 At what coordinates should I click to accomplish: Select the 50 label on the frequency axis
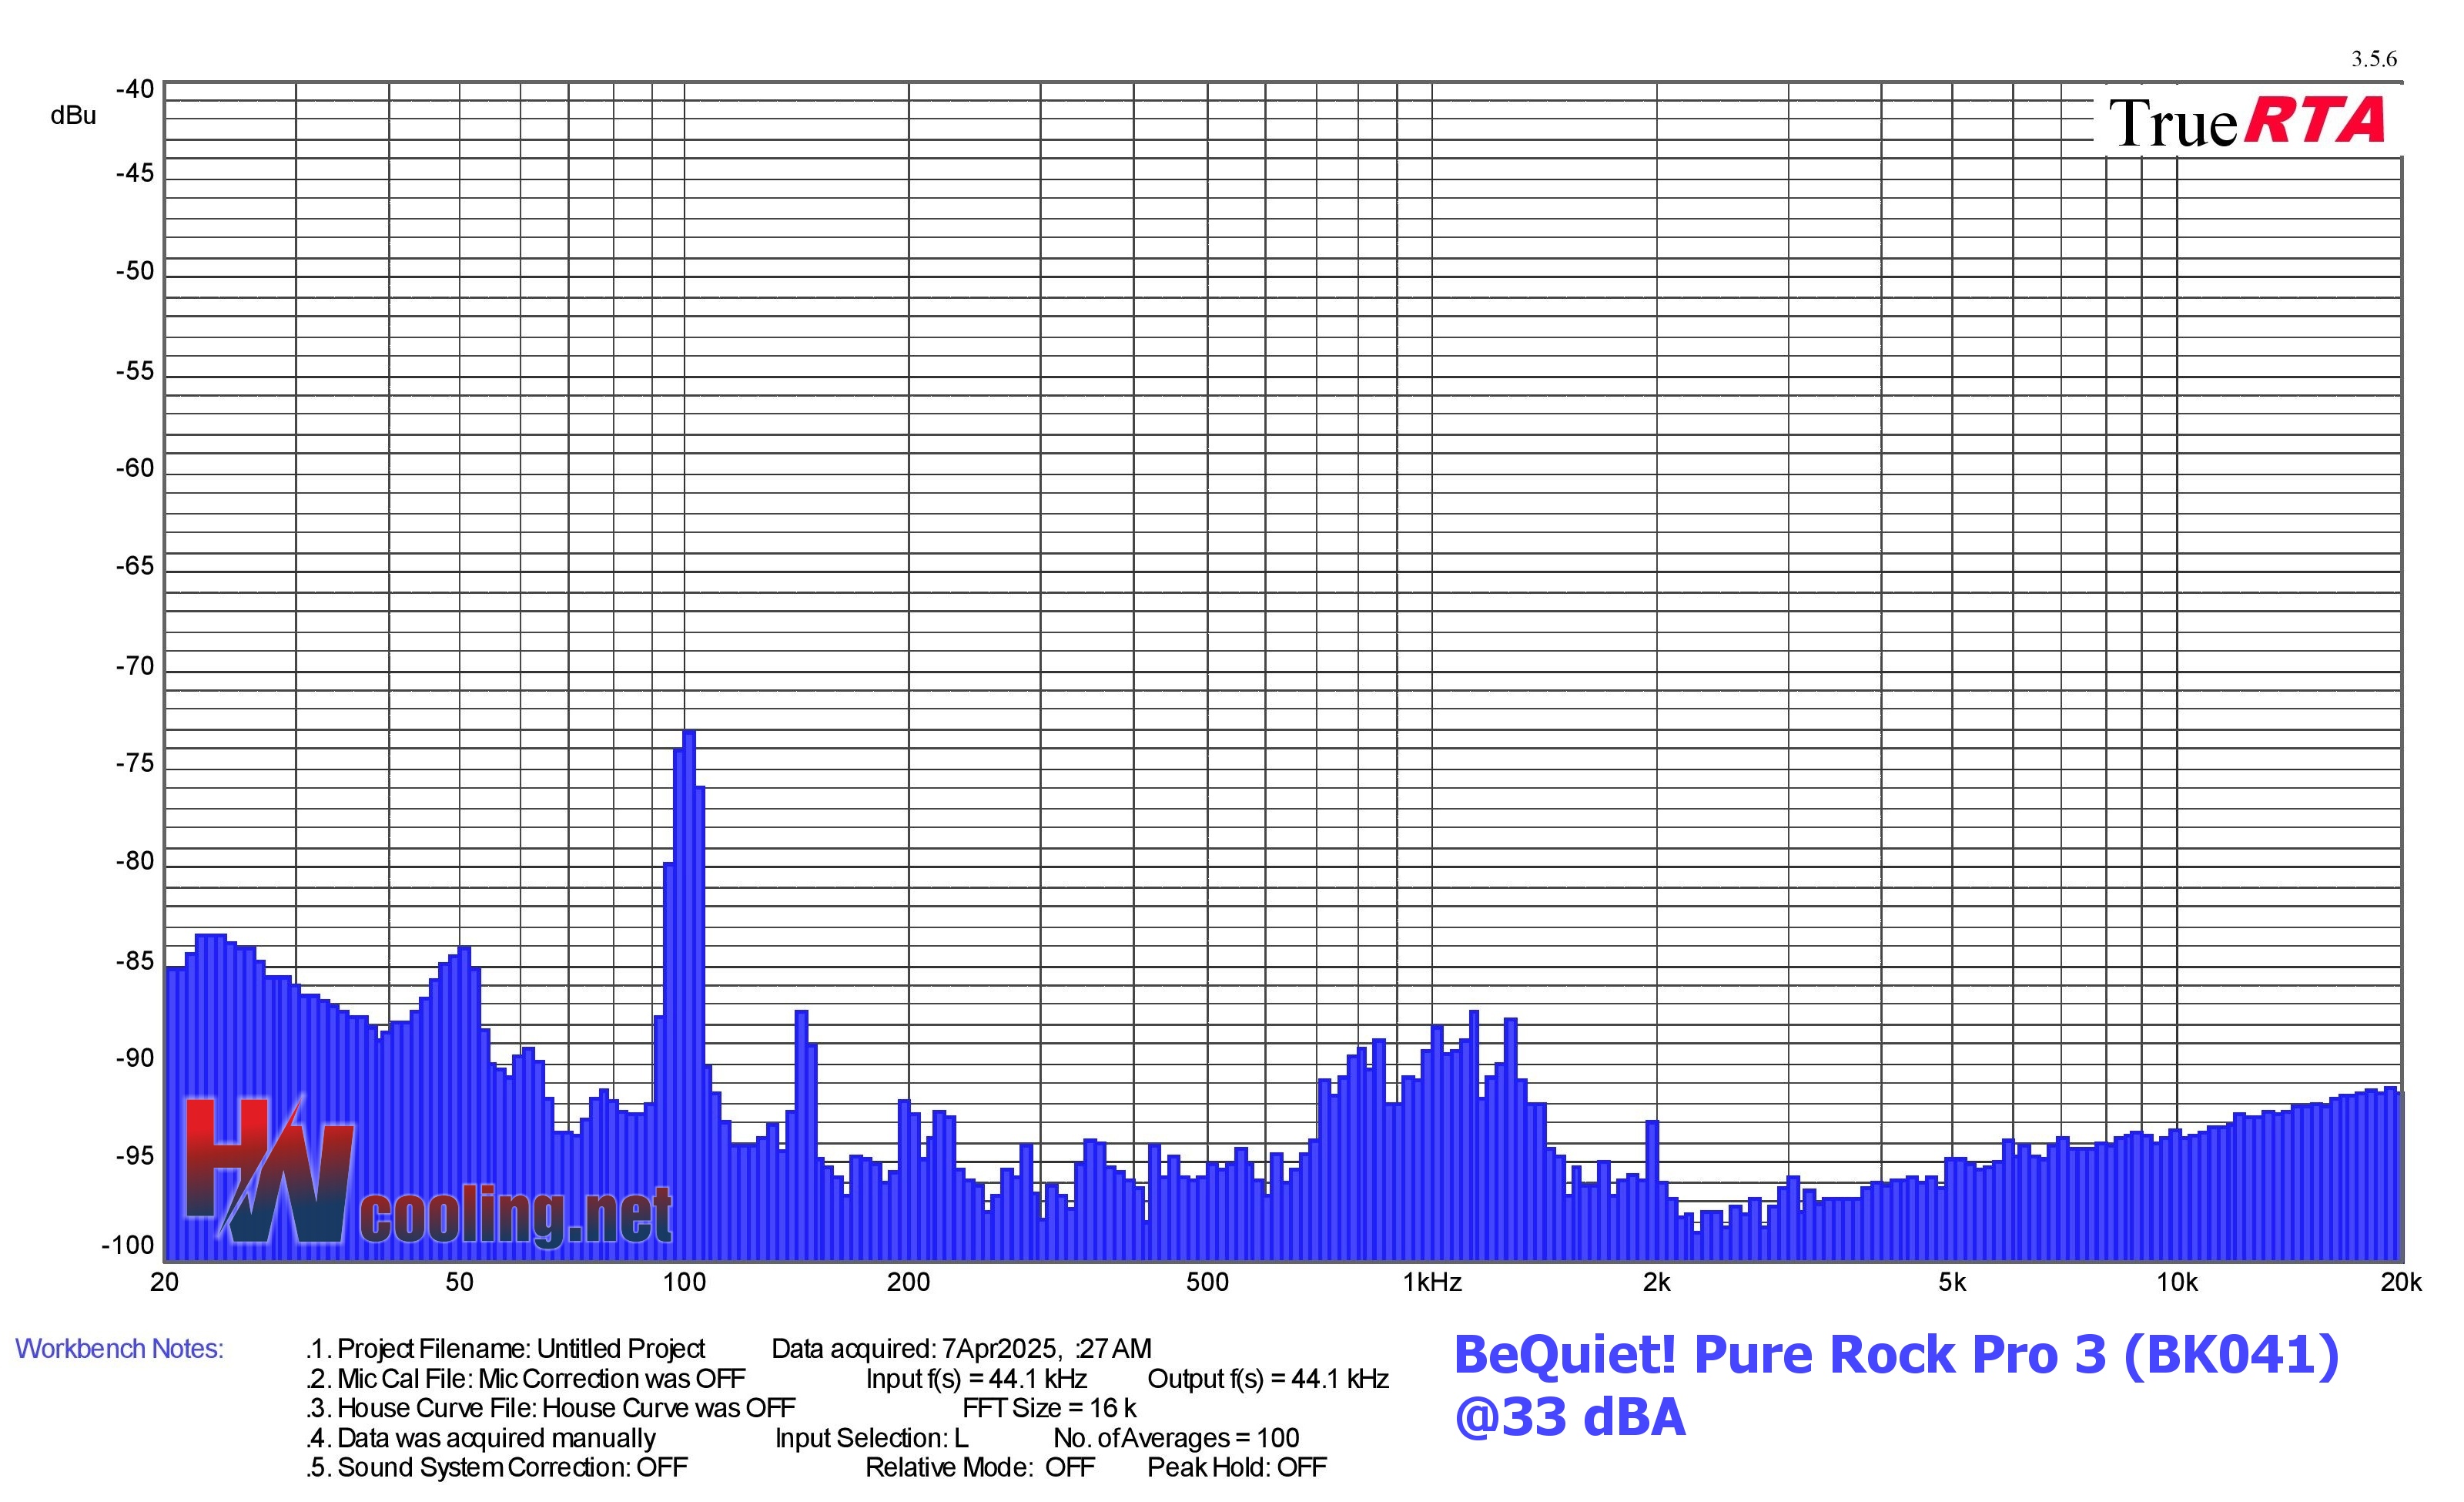[459, 1283]
